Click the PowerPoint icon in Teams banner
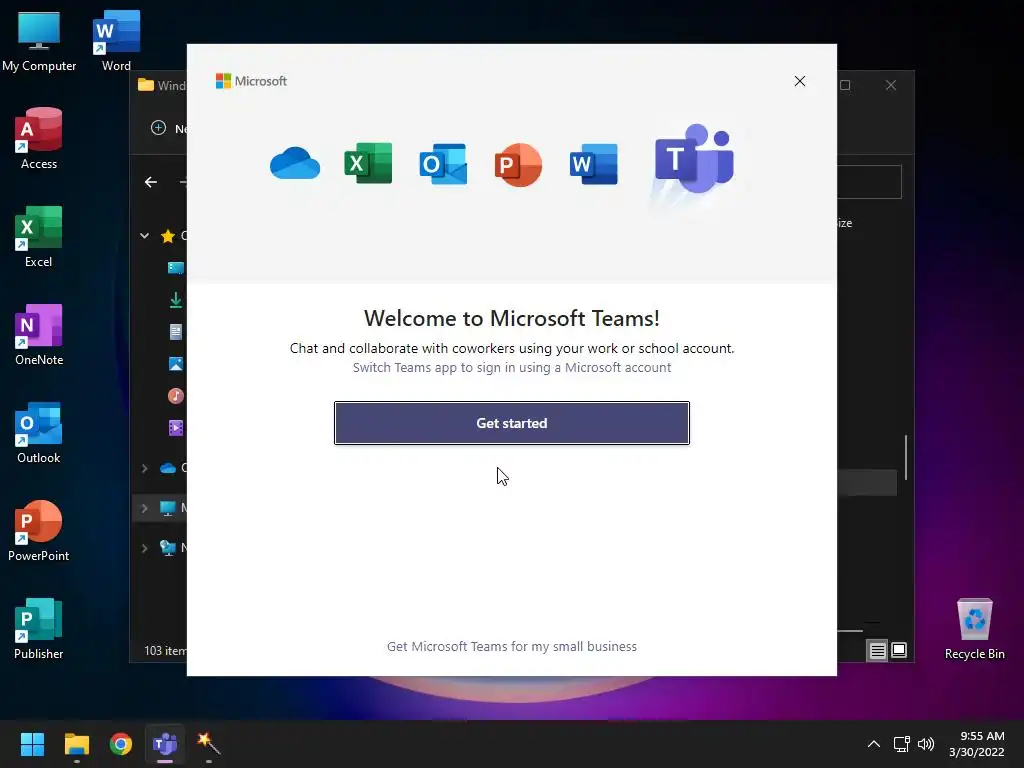 tap(518, 165)
